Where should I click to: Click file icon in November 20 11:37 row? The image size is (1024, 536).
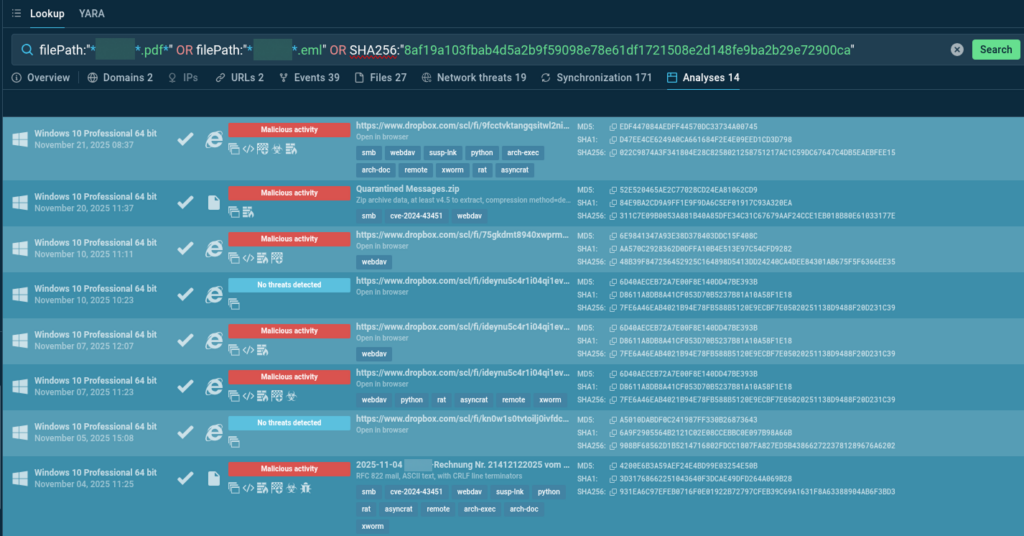click(x=213, y=202)
